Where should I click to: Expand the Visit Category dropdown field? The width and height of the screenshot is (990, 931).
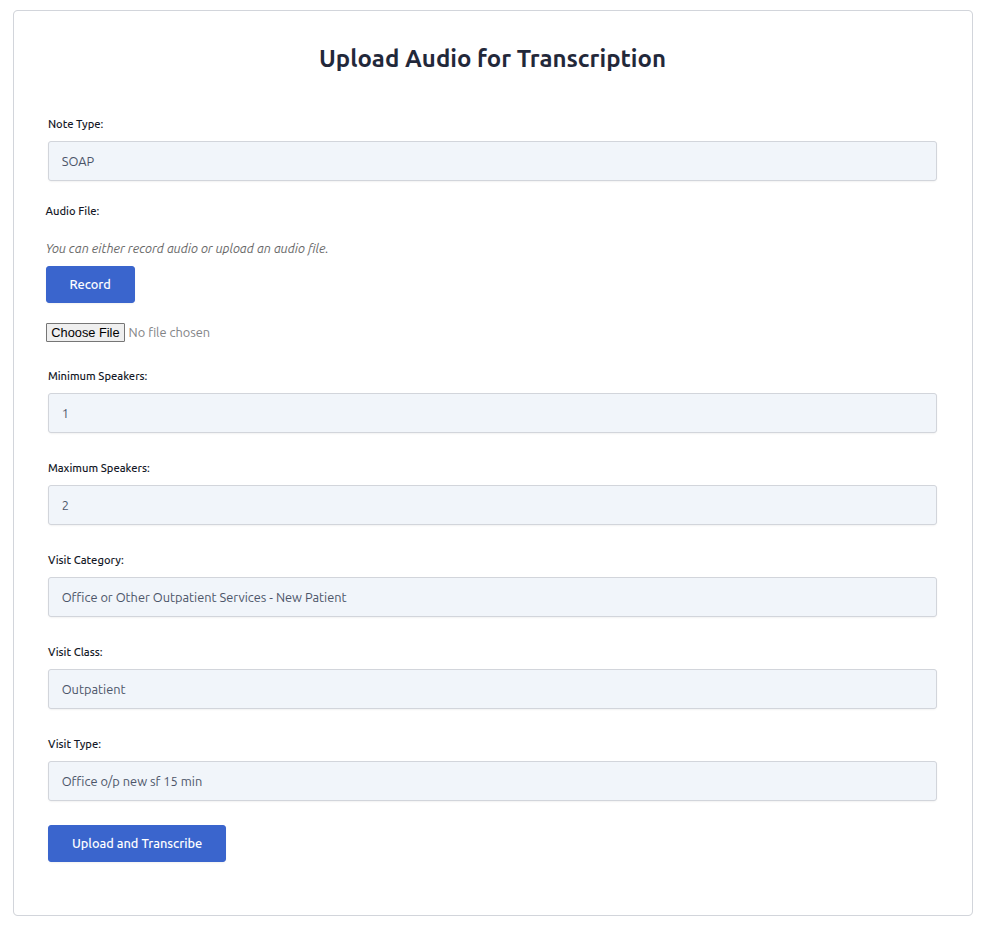[492, 597]
